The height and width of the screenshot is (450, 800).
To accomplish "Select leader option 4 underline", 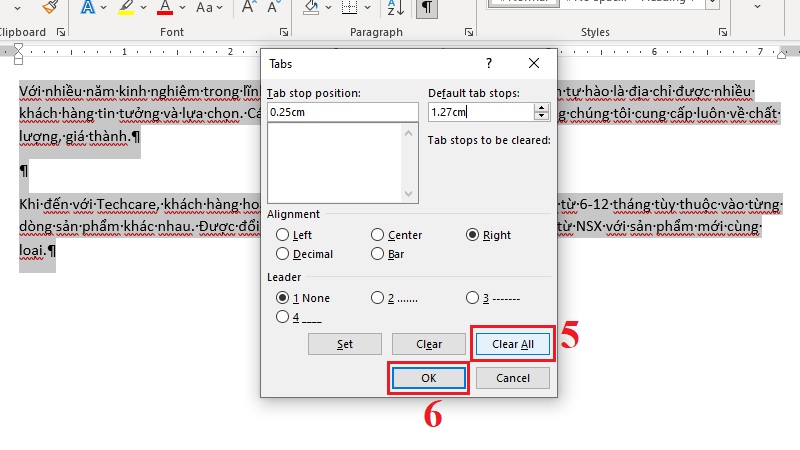I will click(x=282, y=317).
